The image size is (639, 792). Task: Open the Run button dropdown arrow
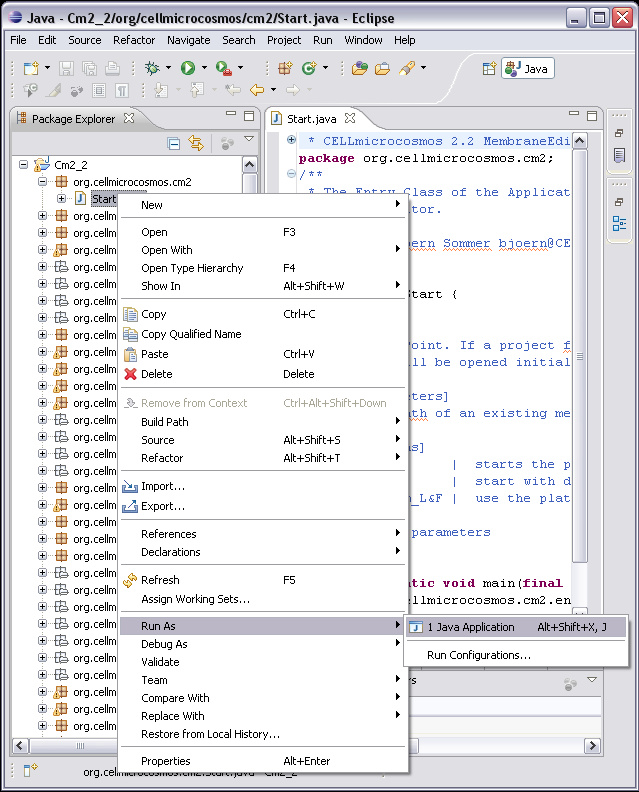click(x=204, y=68)
